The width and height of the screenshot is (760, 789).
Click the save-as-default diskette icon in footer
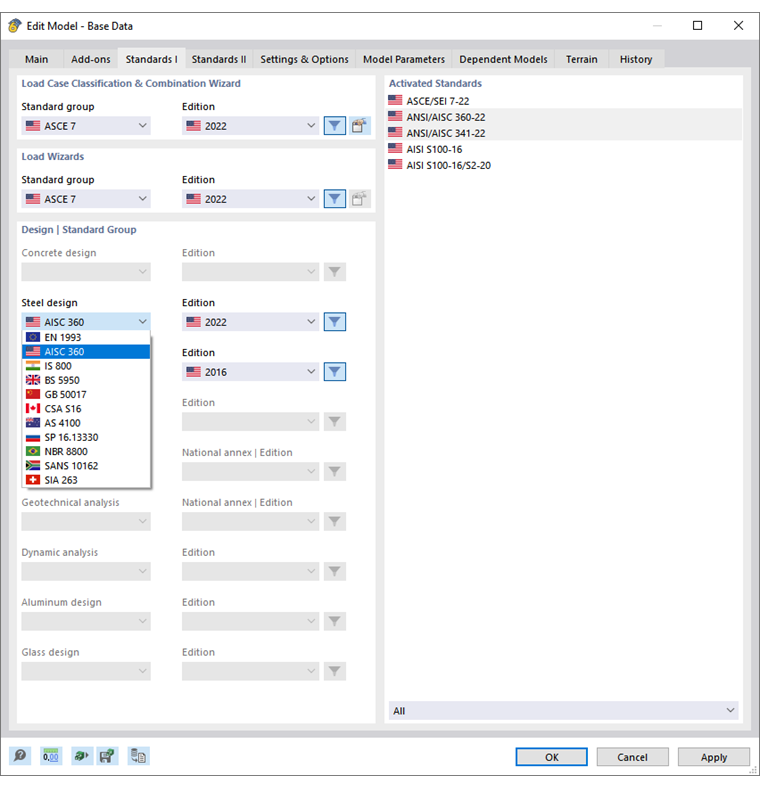pyautogui.click(x=107, y=756)
